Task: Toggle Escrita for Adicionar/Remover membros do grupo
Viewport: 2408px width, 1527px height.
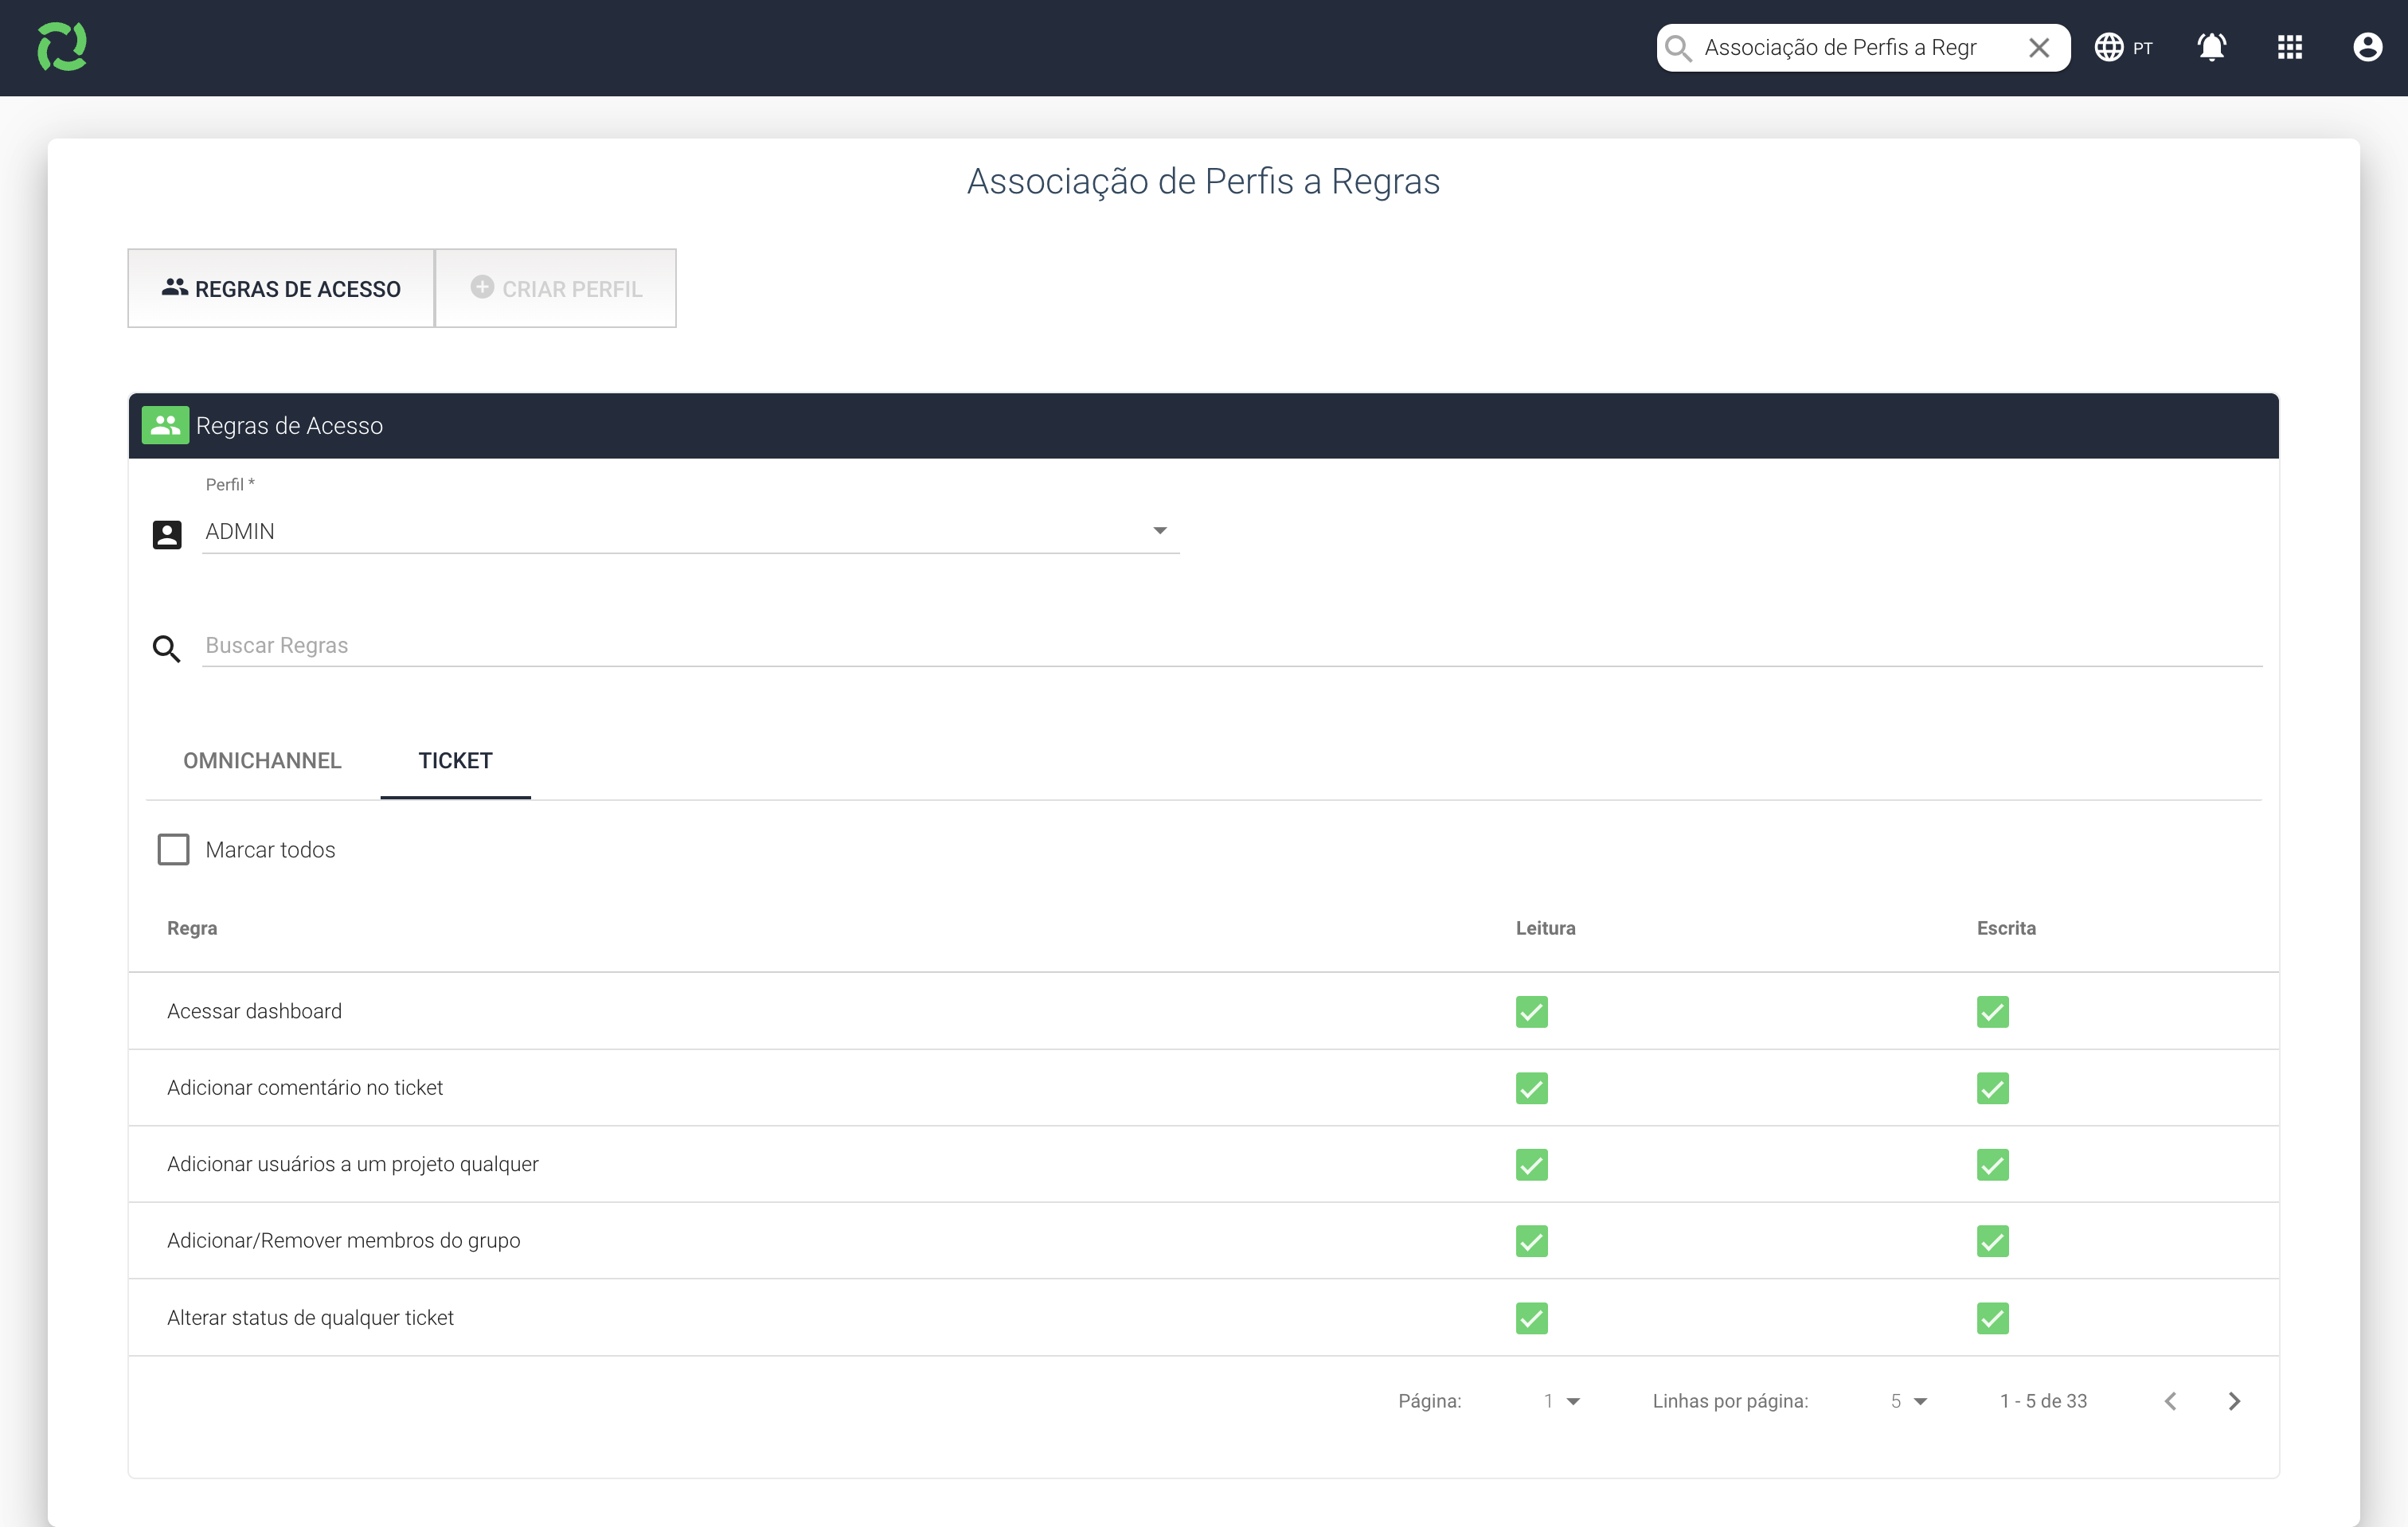Action: coord(1992,1241)
